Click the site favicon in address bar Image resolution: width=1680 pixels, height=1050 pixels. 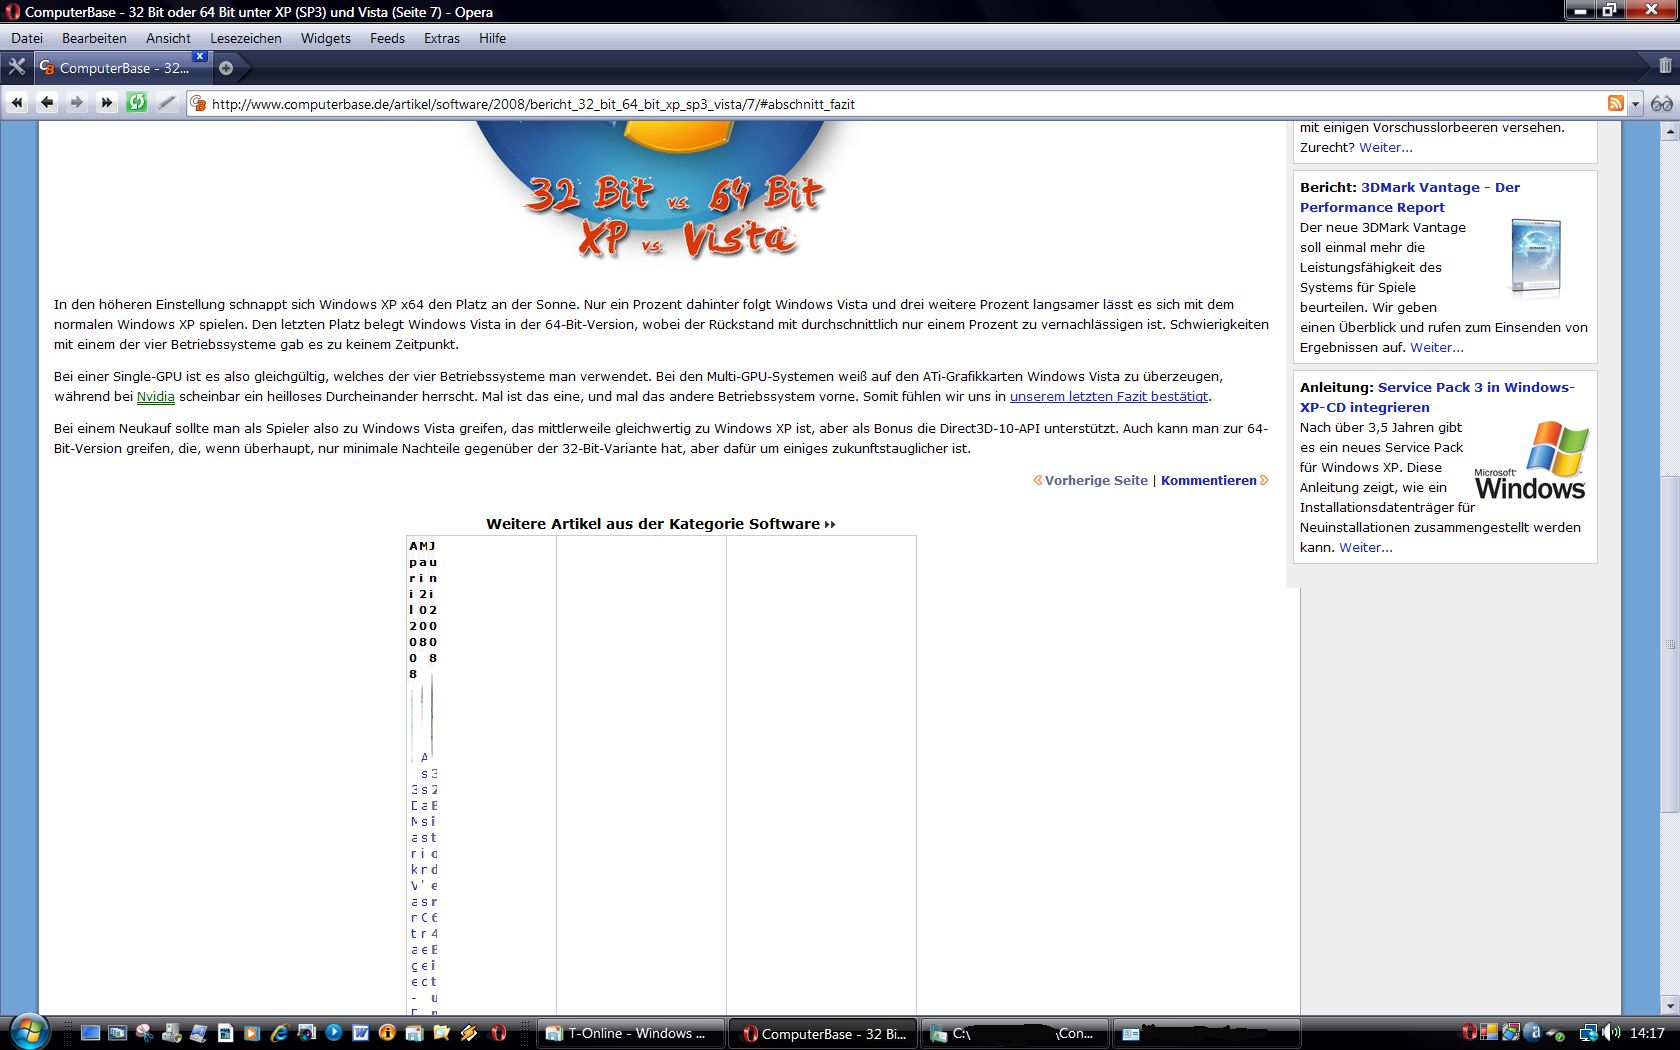click(x=199, y=104)
